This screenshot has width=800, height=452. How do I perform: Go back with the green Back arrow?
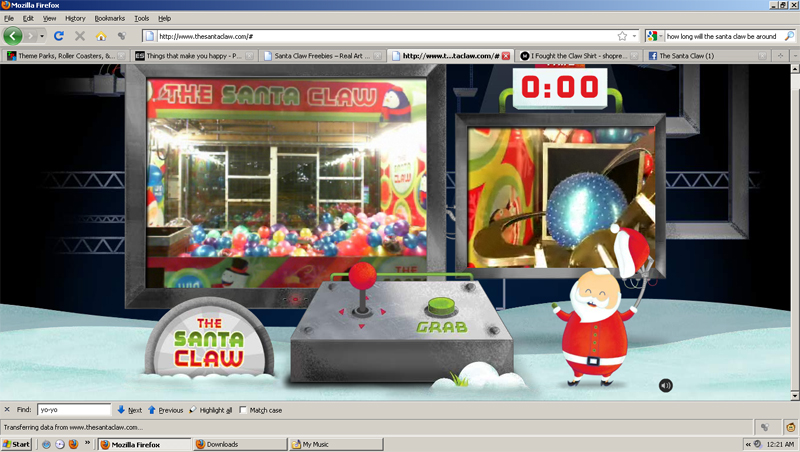(13, 36)
